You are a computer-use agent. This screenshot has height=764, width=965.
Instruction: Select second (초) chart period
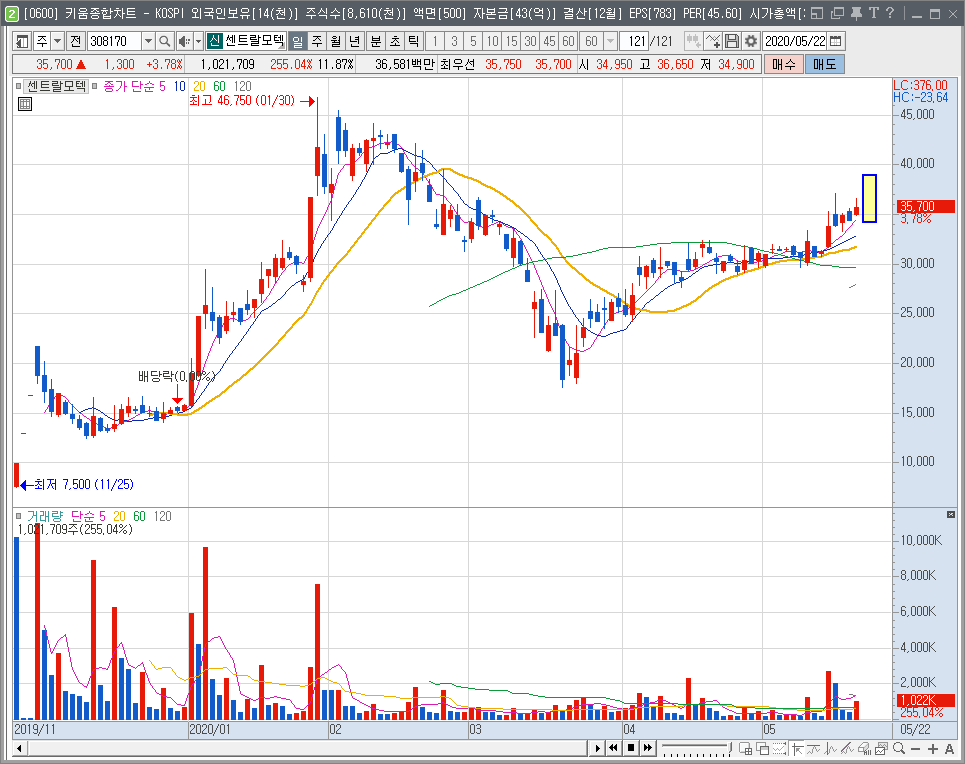click(394, 41)
